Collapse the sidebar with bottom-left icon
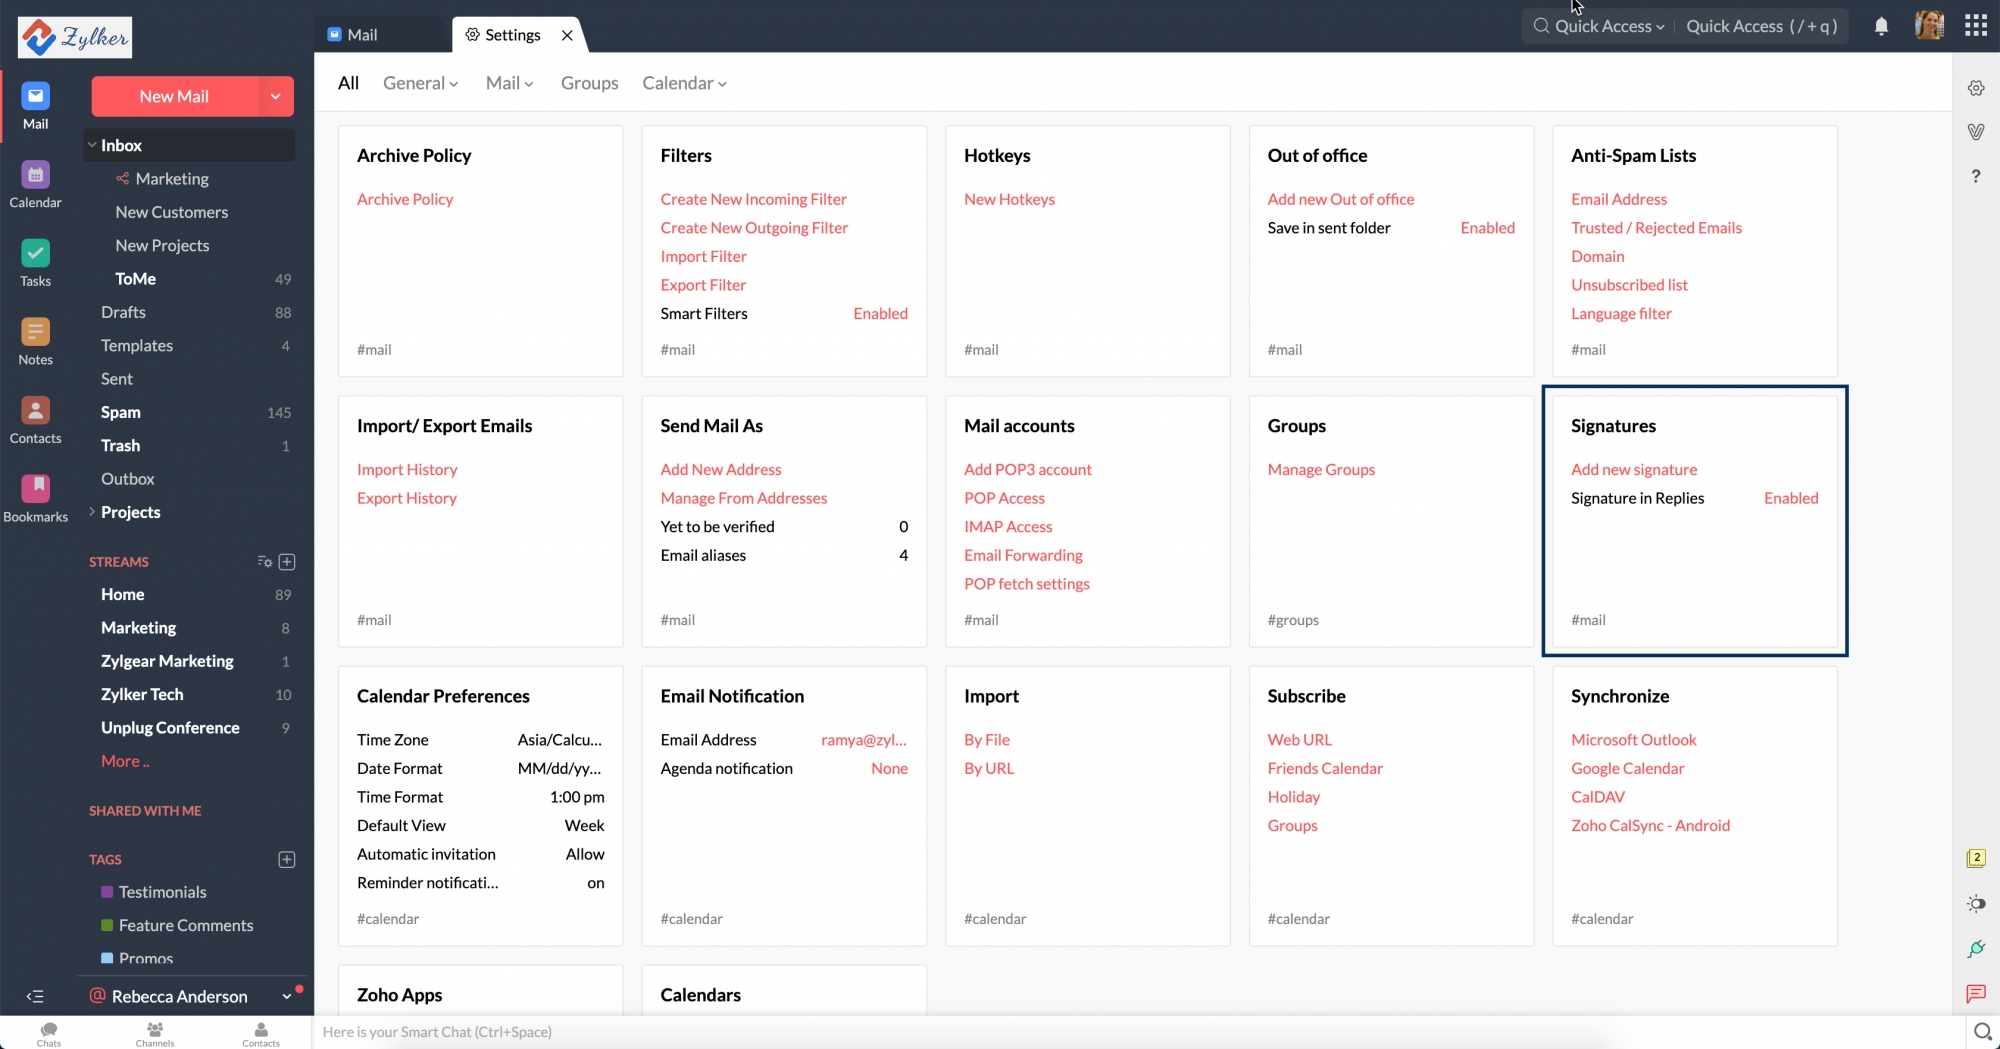Viewport: 2000px width, 1049px height. pyautogui.click(x=35, y=996)
